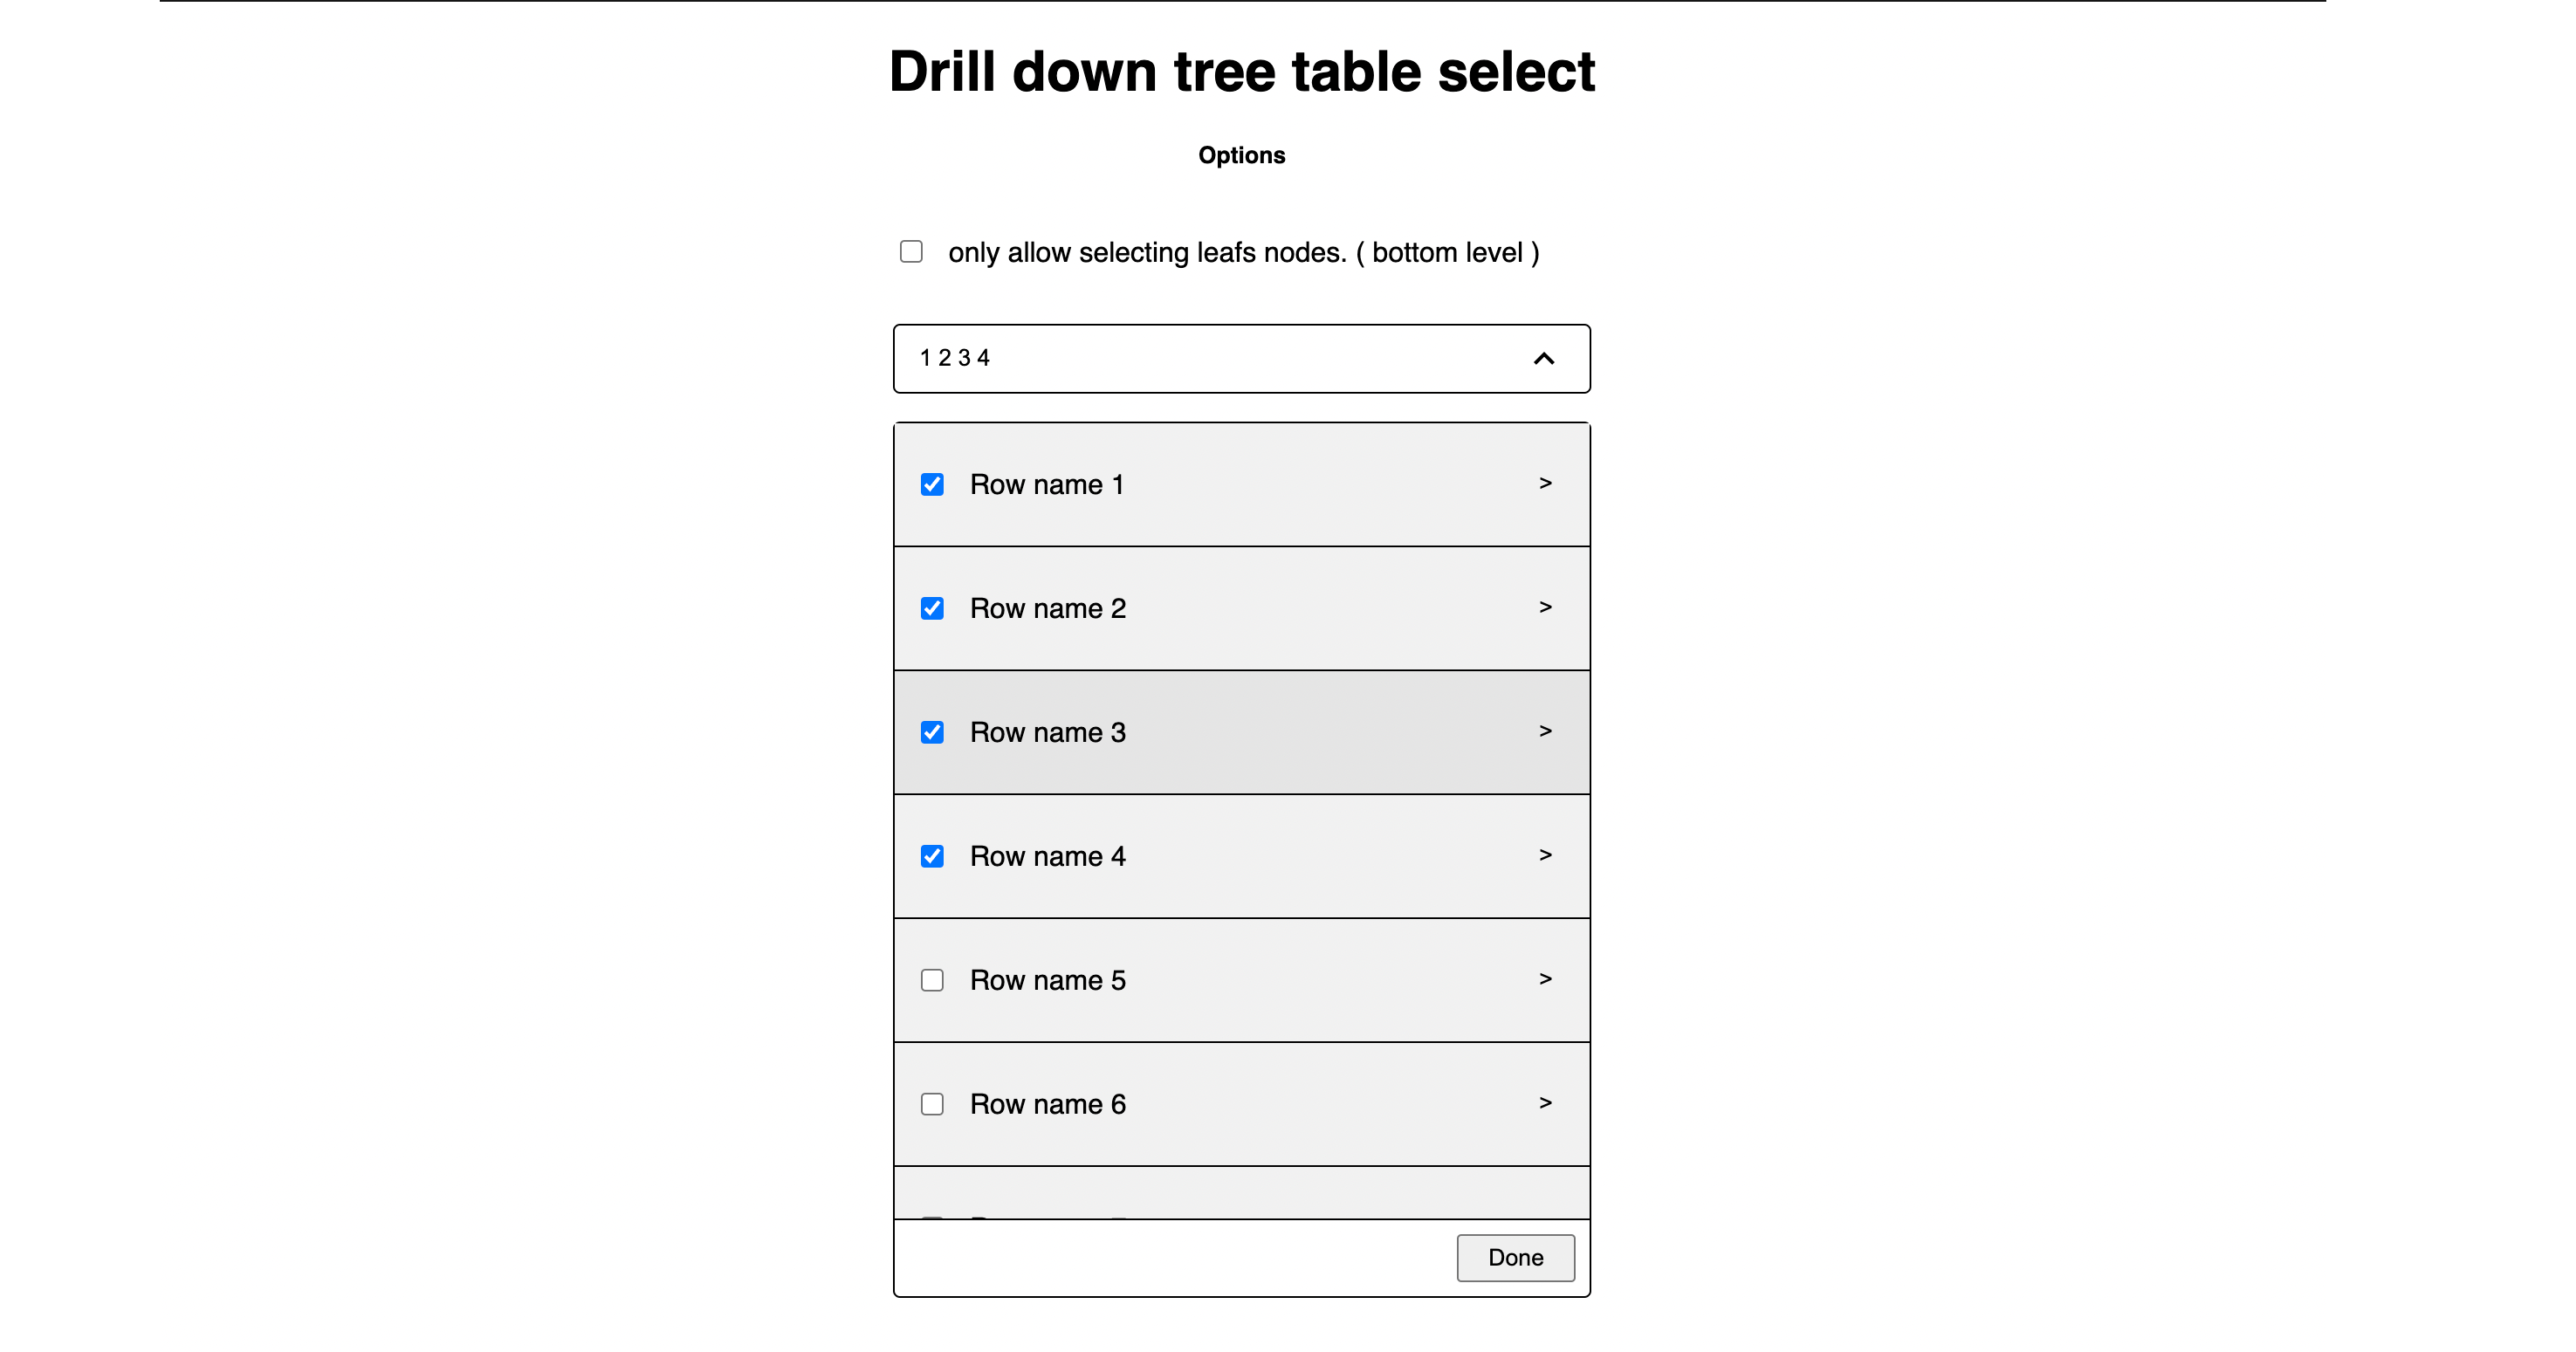This screenshot has width=2576, height=1352.
Task: Click the upward chevron in the selector bar
Action: pos(1543,358)
